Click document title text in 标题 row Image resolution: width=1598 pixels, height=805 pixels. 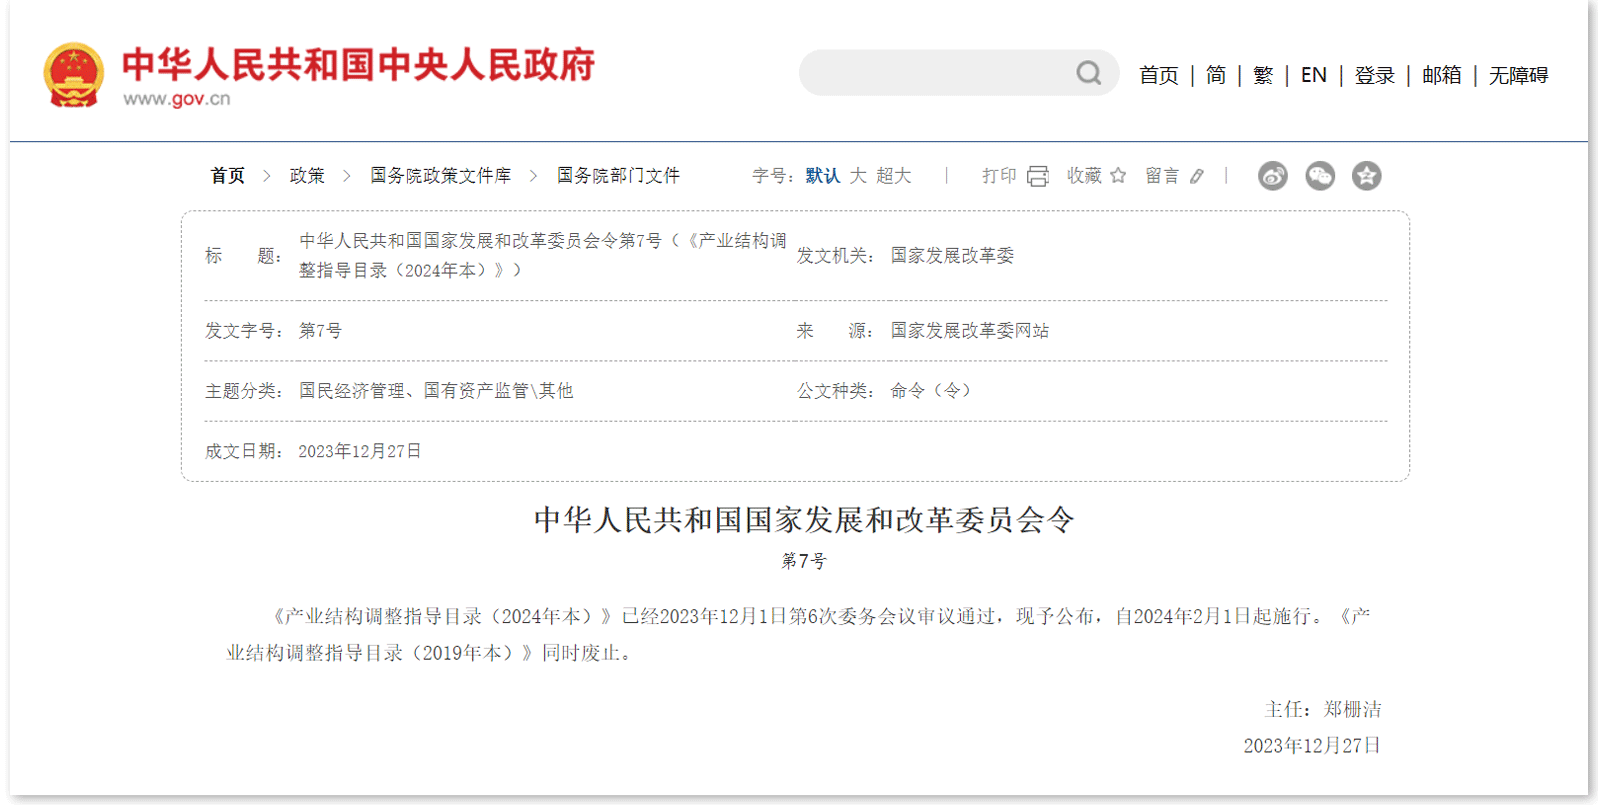[x=543, y=255]
